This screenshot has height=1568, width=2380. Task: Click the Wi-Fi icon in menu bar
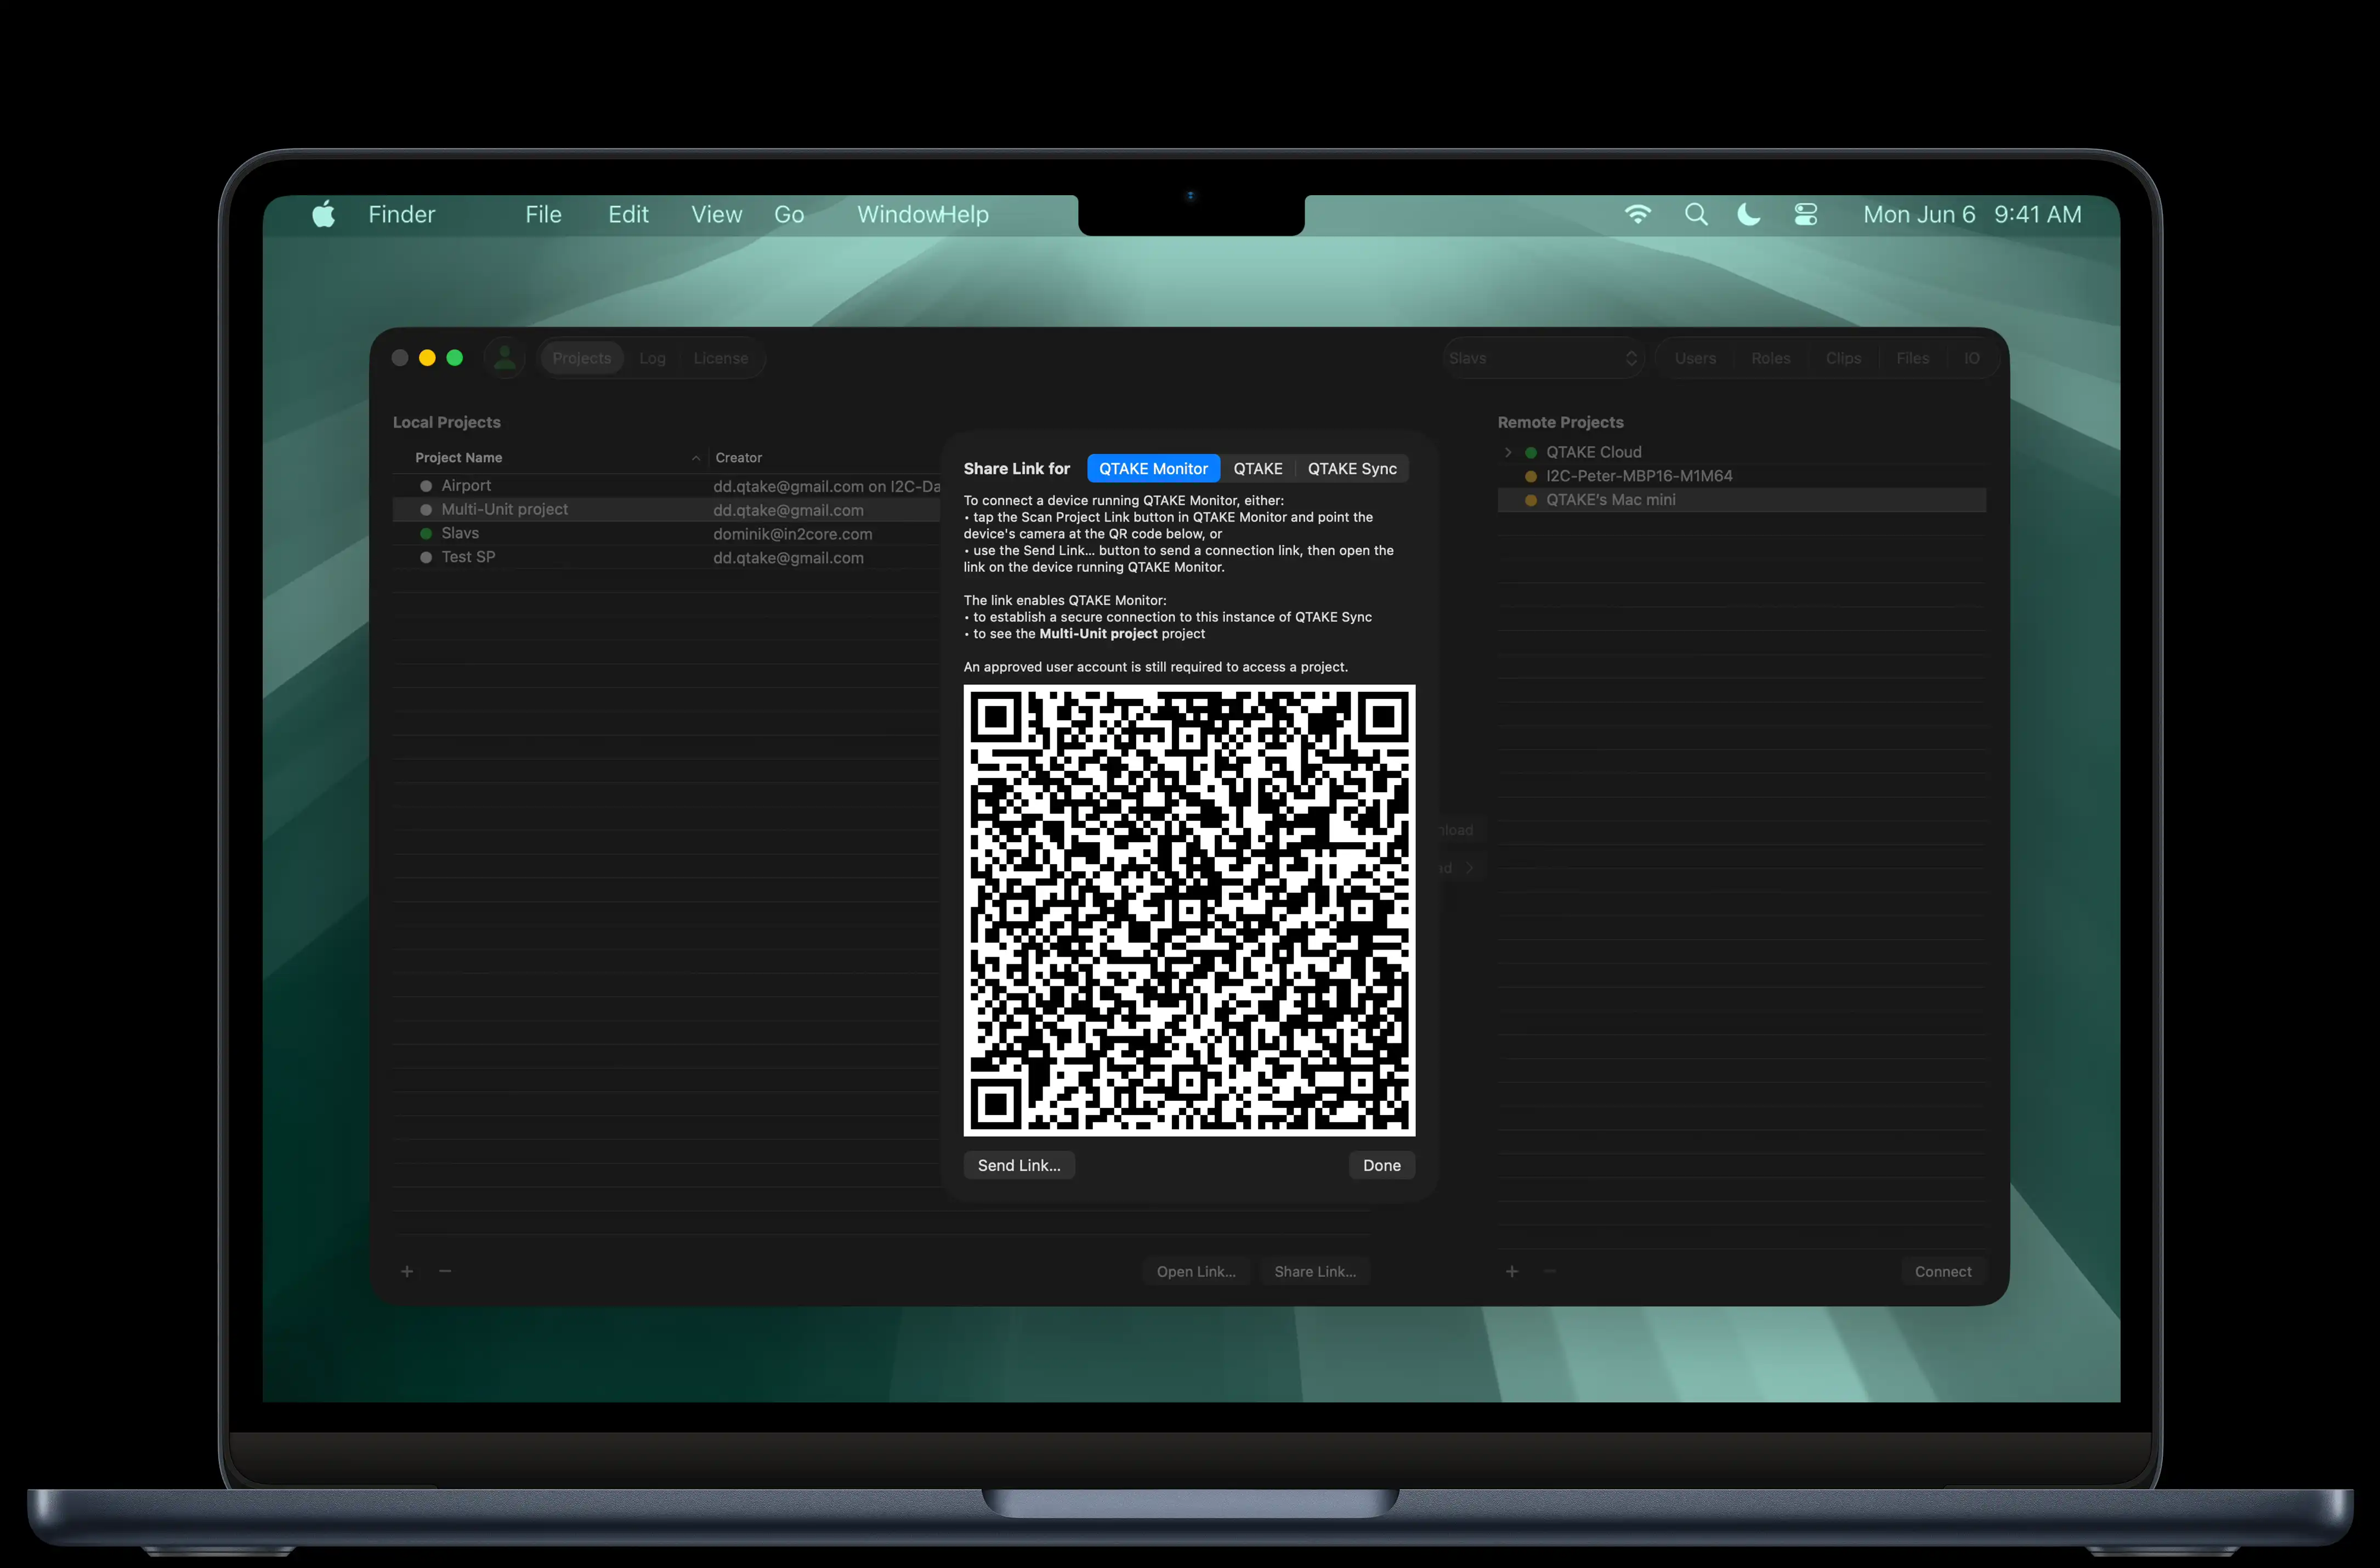1638,214
